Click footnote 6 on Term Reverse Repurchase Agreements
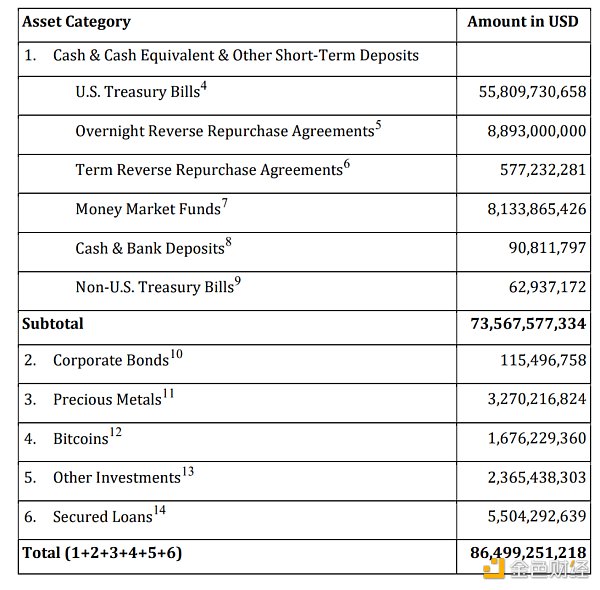 click(346, 164)
